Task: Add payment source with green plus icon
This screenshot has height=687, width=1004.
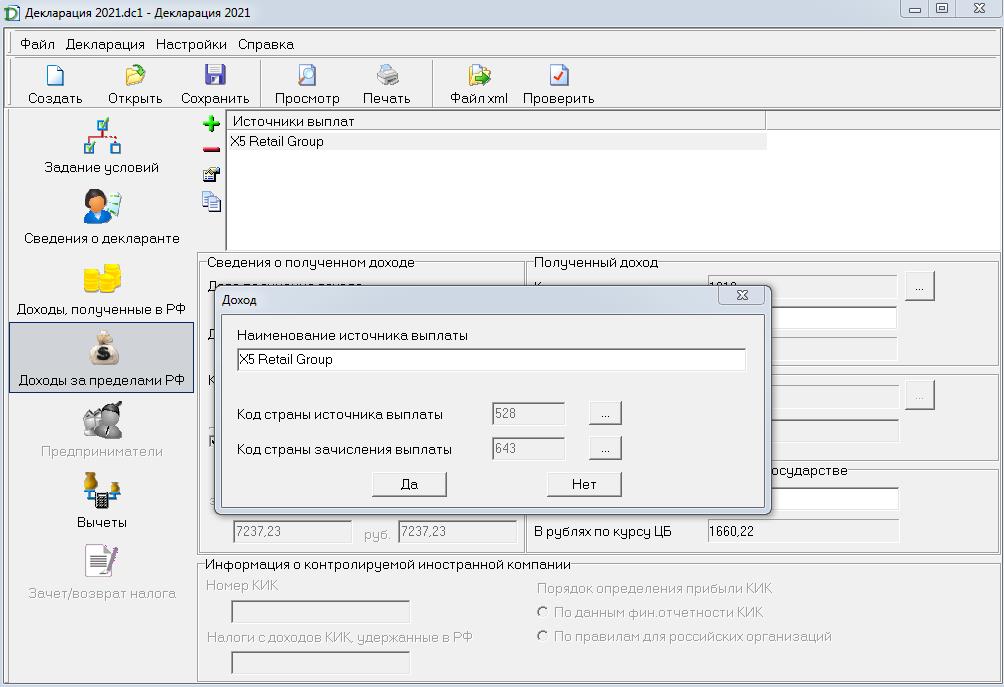Action: pos(211,124)
